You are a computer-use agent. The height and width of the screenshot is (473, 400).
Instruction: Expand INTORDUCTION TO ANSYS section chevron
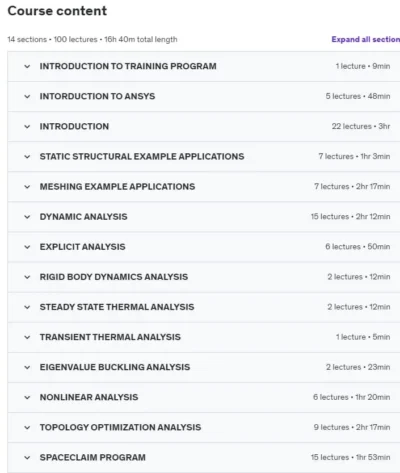click(x=27, y=96)
